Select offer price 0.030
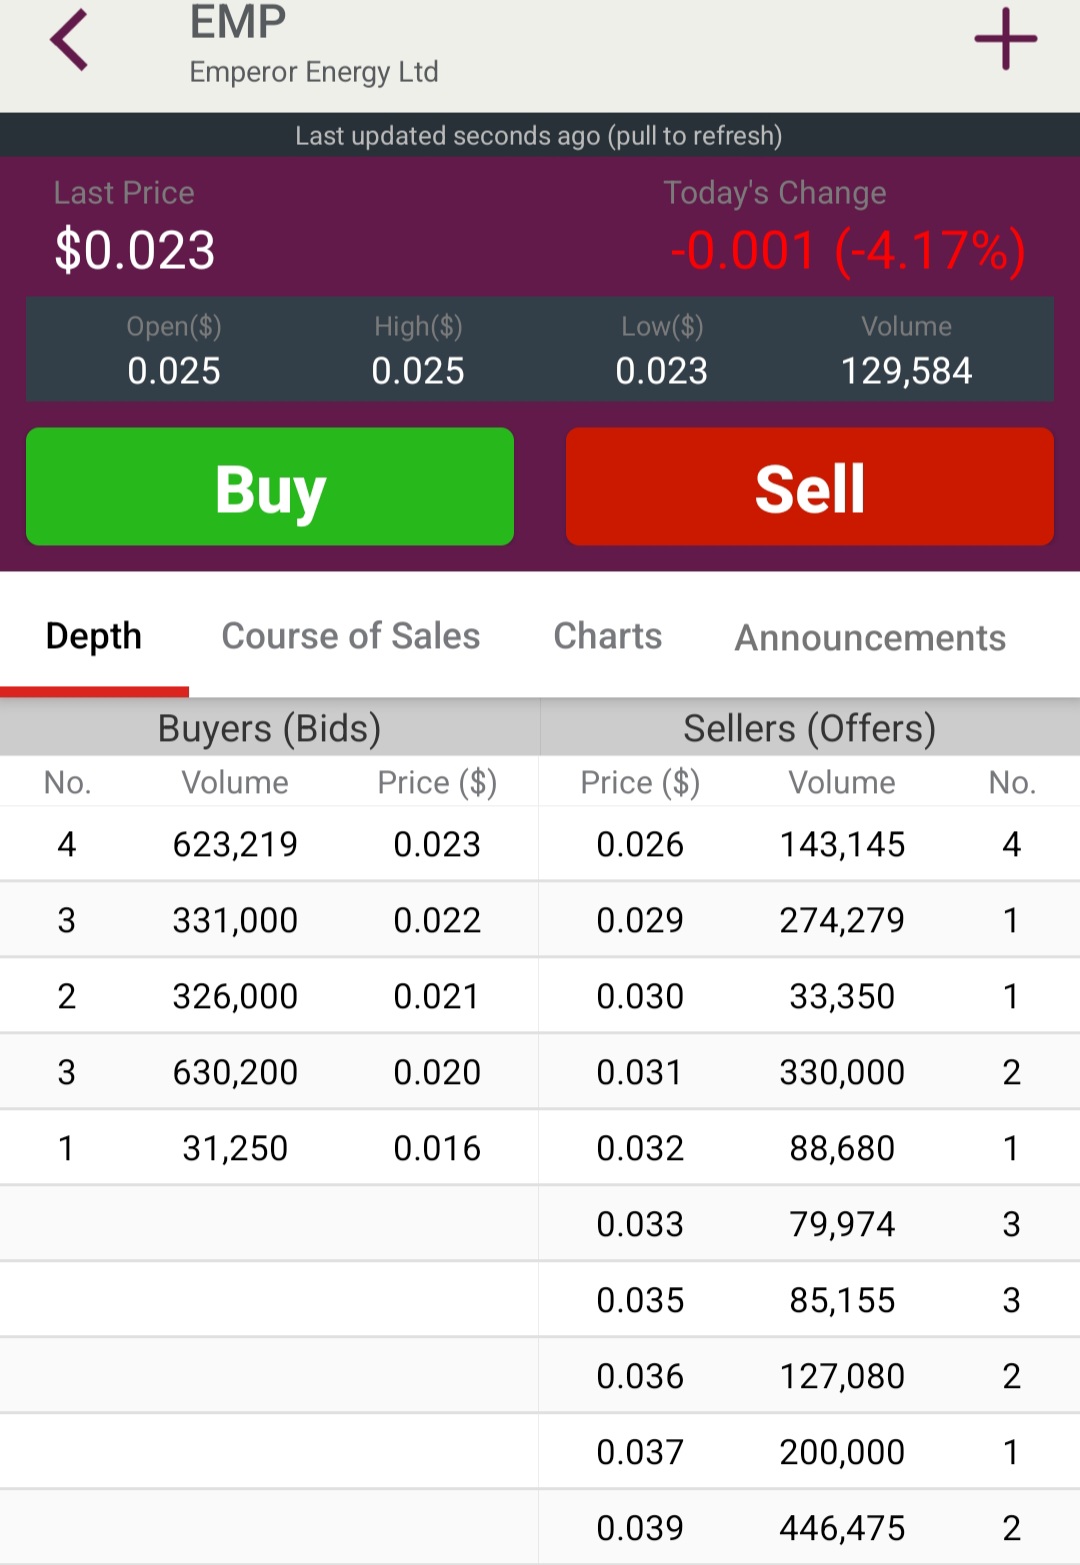1080x1565 pixels. click(x=640, y=997)
